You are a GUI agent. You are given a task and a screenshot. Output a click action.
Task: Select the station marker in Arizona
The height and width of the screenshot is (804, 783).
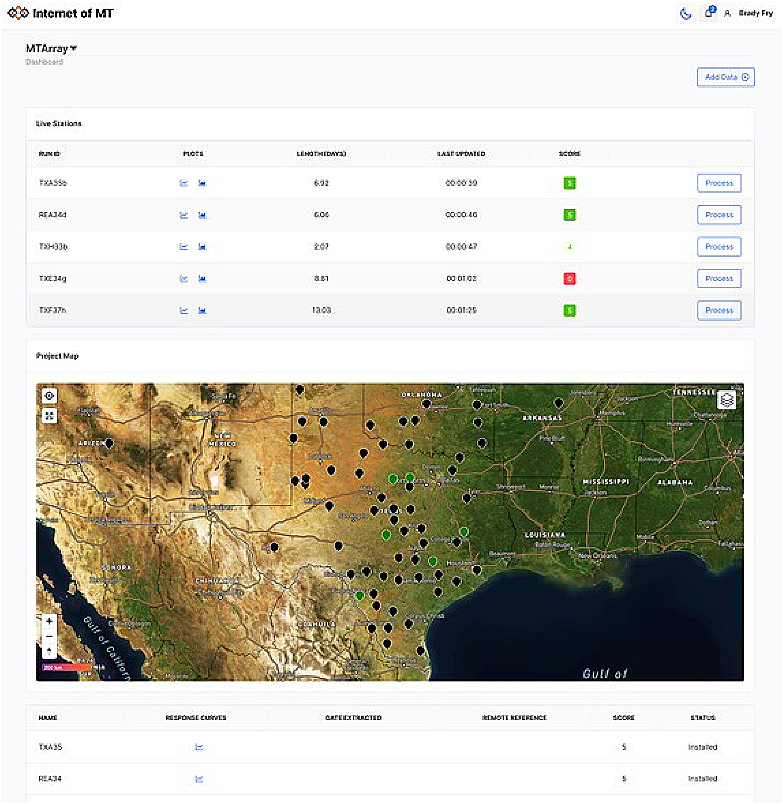(109, 443)
